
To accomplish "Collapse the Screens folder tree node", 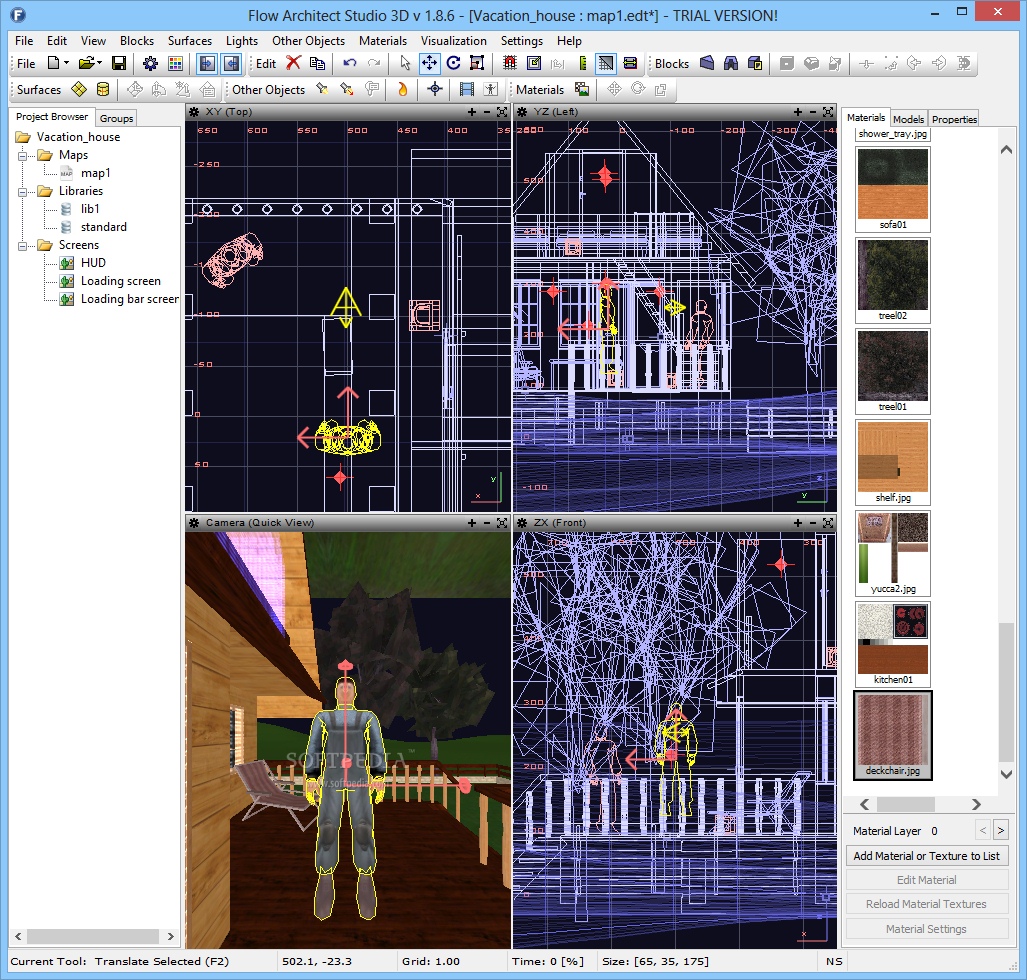I will coord(23,246).
